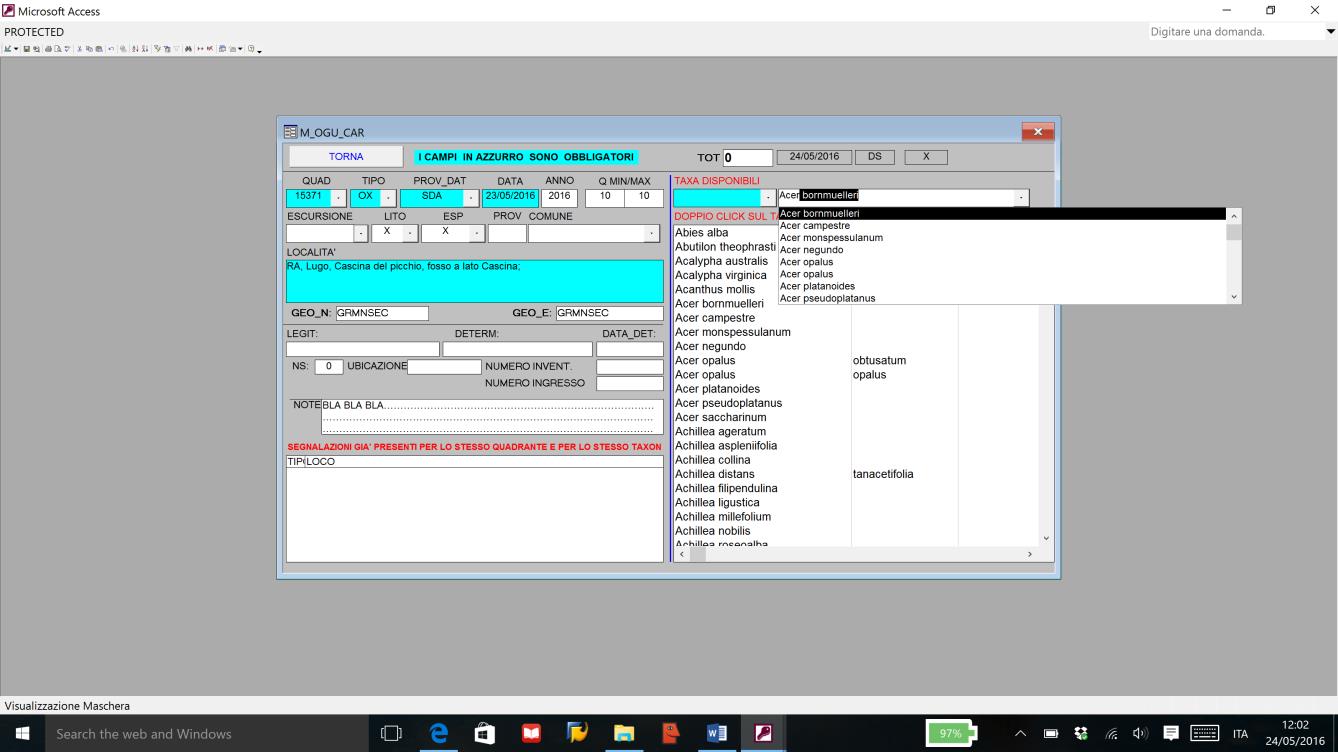Click the taxa list vertical scrollbar down arrow
Image resolution: width=1338 pixels, height=752 pixels.
(1047, 539)
